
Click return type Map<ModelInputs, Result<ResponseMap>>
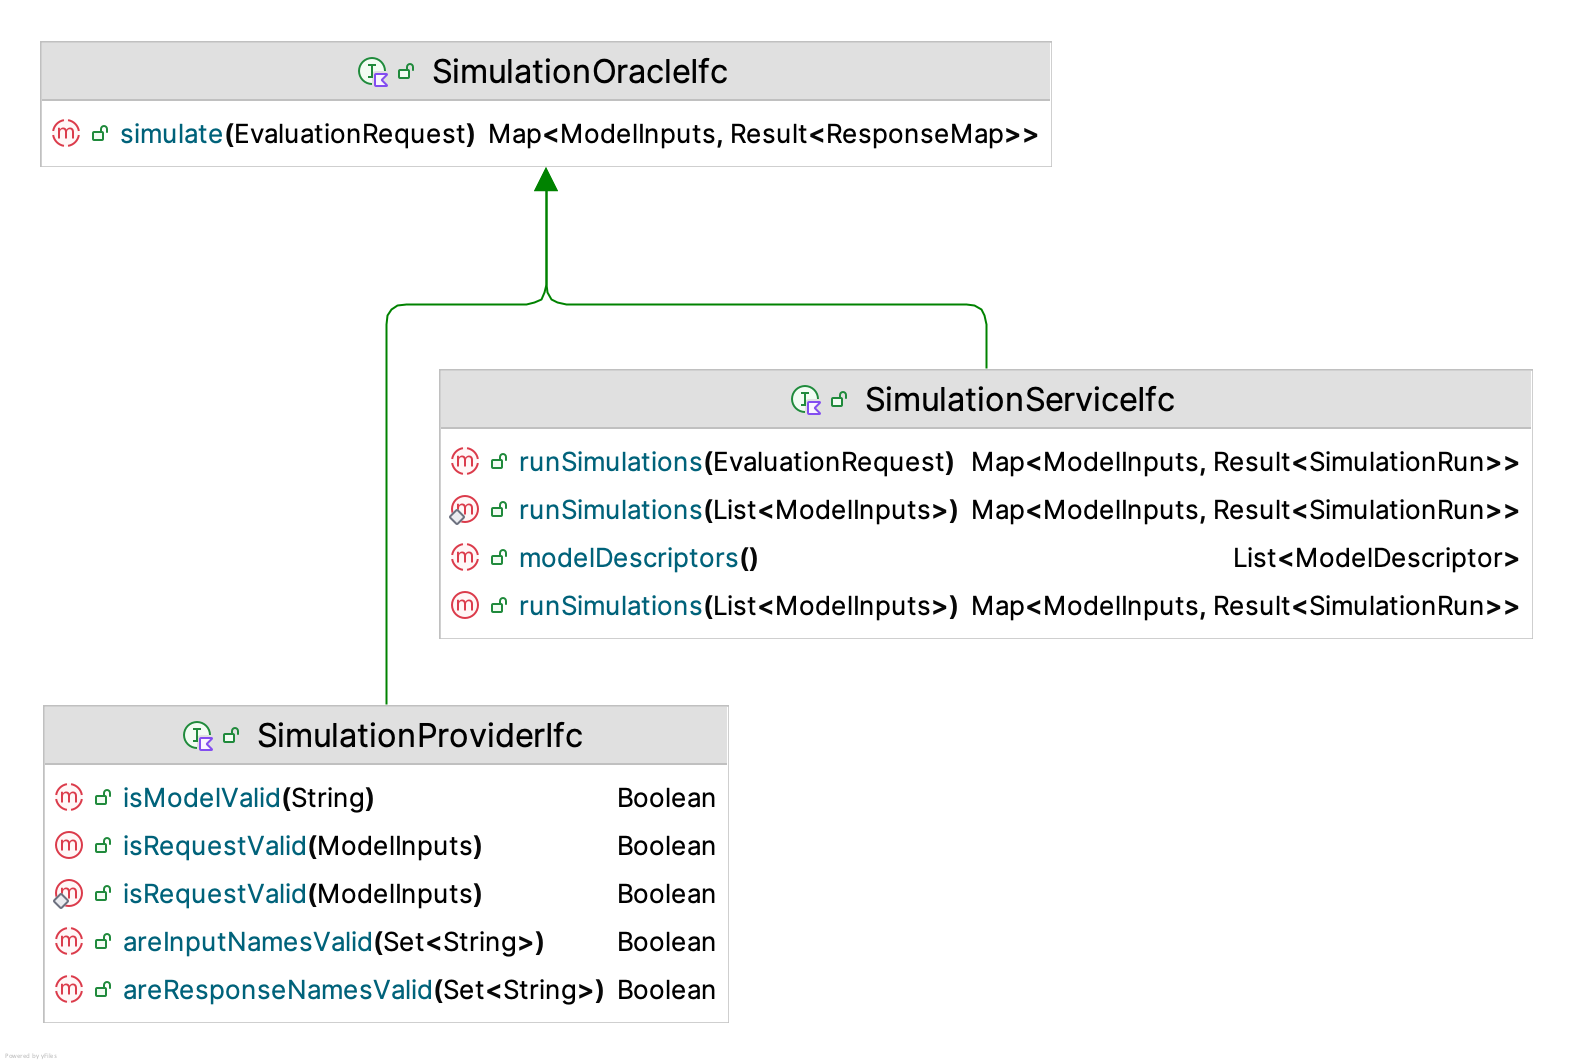[763, 134]
